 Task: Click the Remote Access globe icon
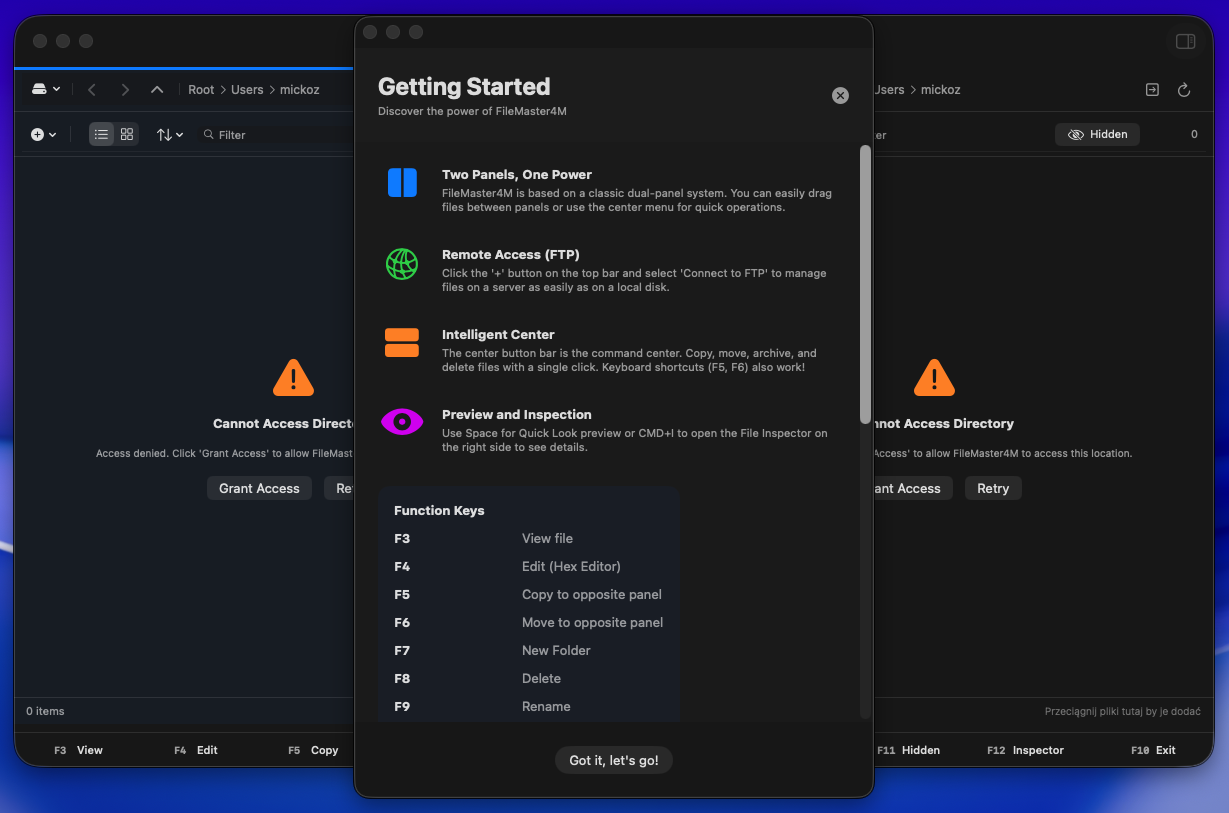(402, 264)
